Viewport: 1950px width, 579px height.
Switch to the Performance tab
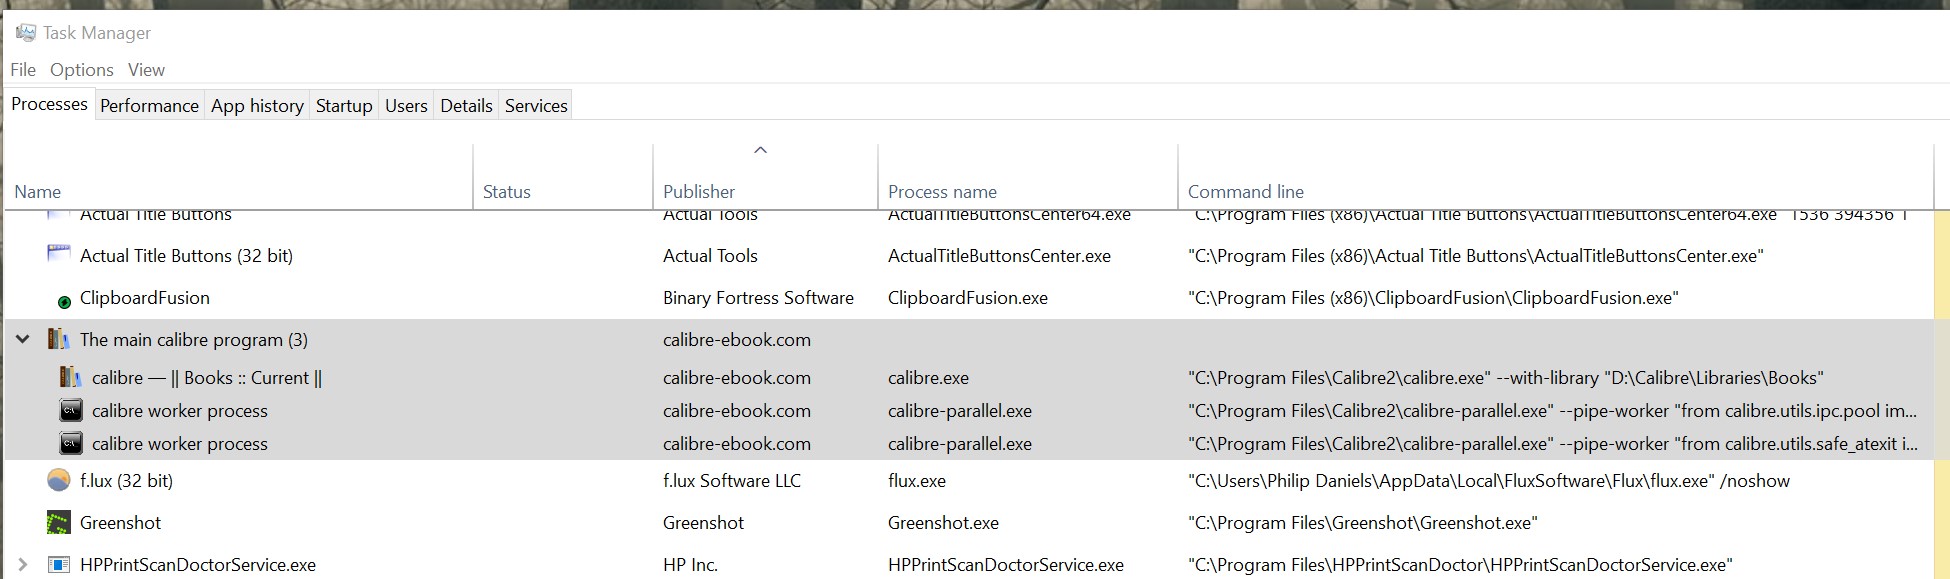pos(149,106)
